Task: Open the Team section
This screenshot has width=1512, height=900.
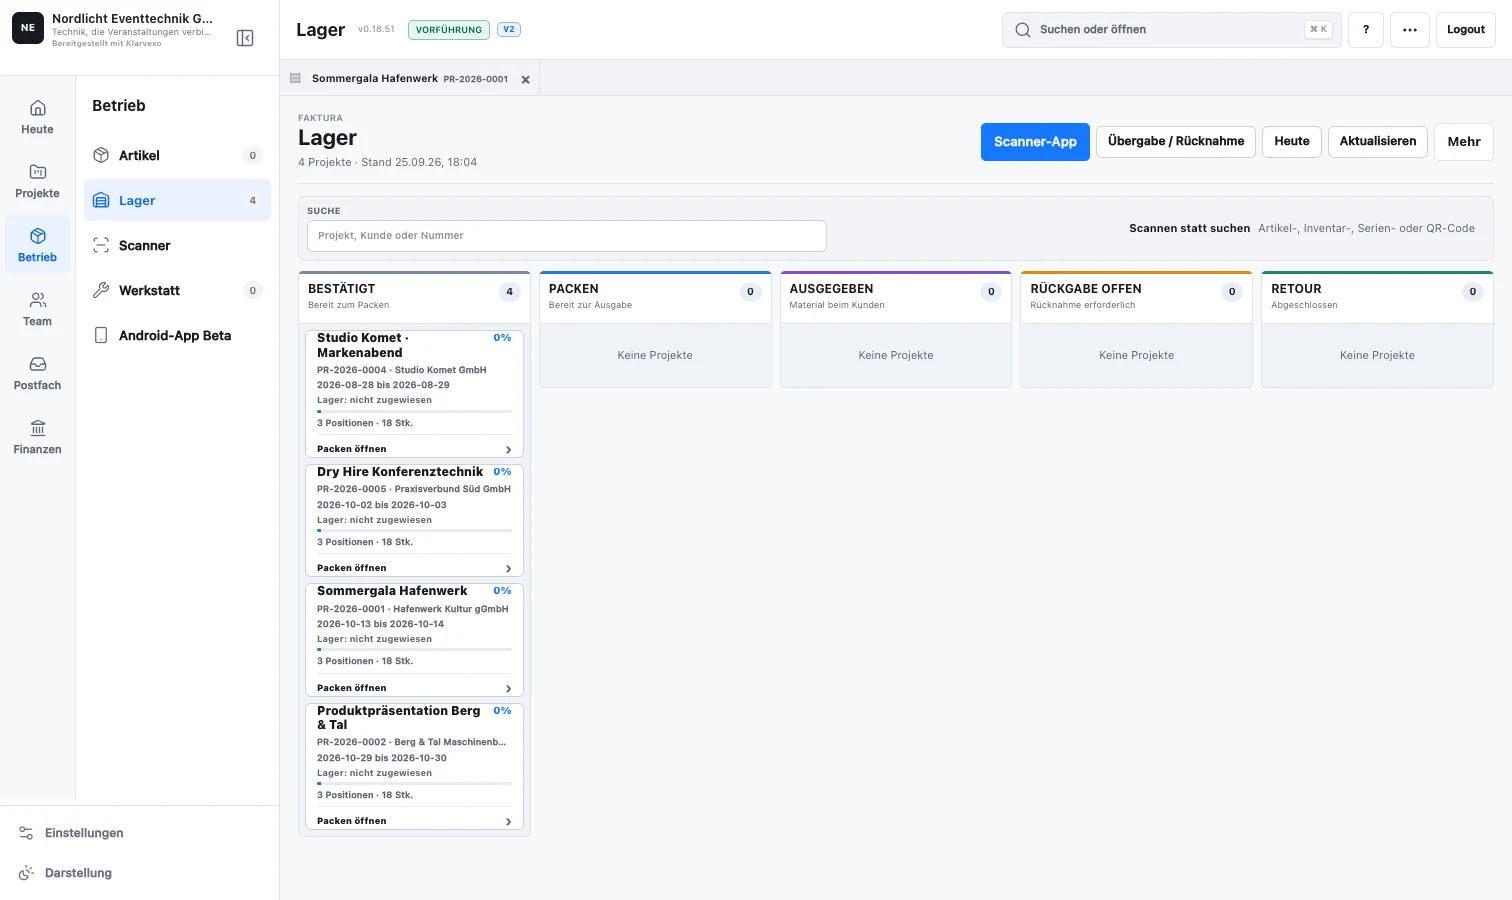Action: (37, 309)
